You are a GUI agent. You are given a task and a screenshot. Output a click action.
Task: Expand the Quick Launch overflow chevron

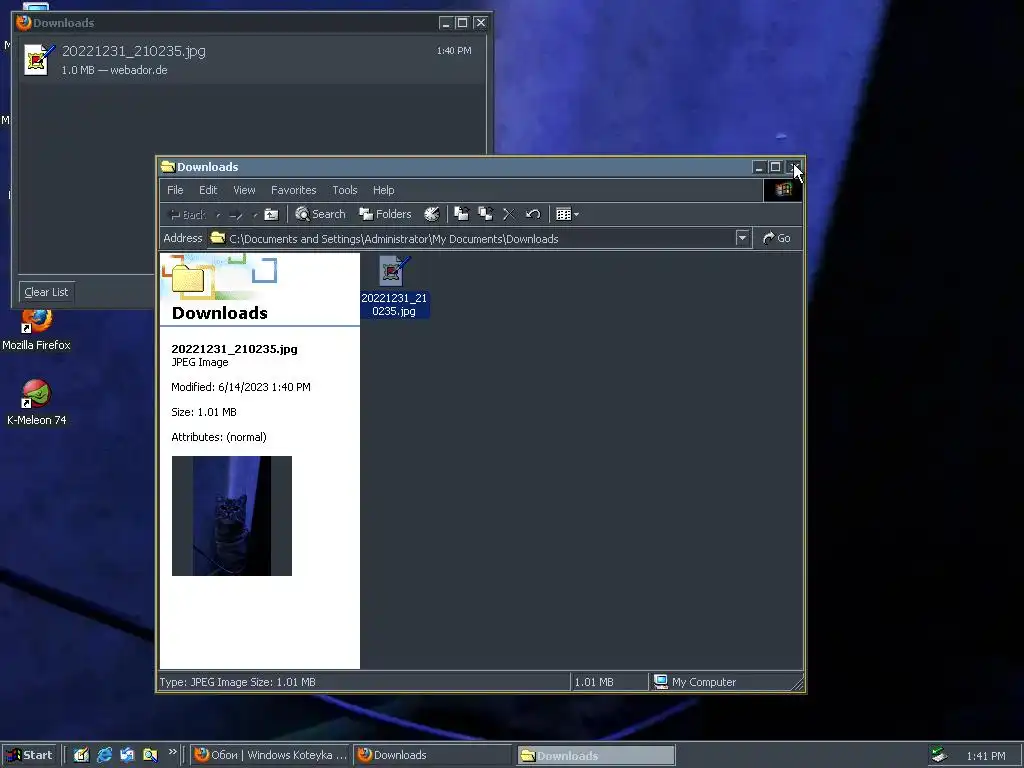pyautogui.click(x=172, y=752)
